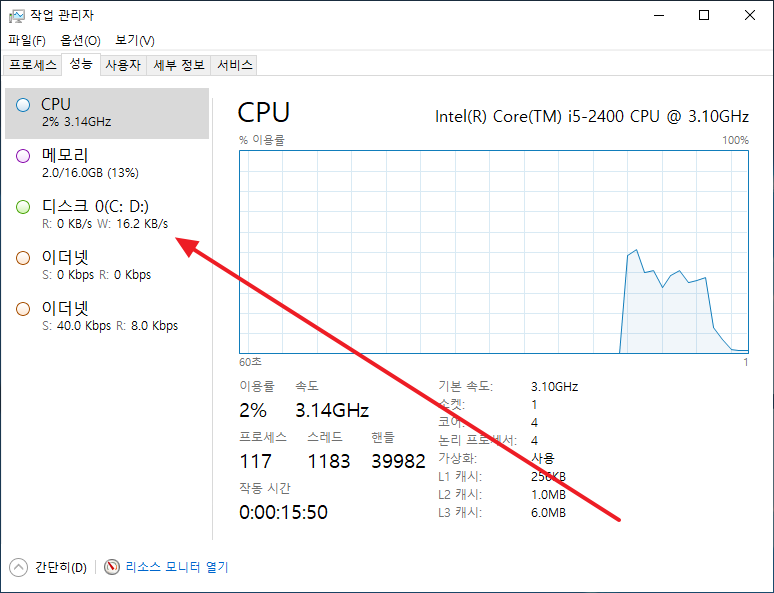Switch to the 프로세스 tab
774x593 pixels.
coord(33,65)
